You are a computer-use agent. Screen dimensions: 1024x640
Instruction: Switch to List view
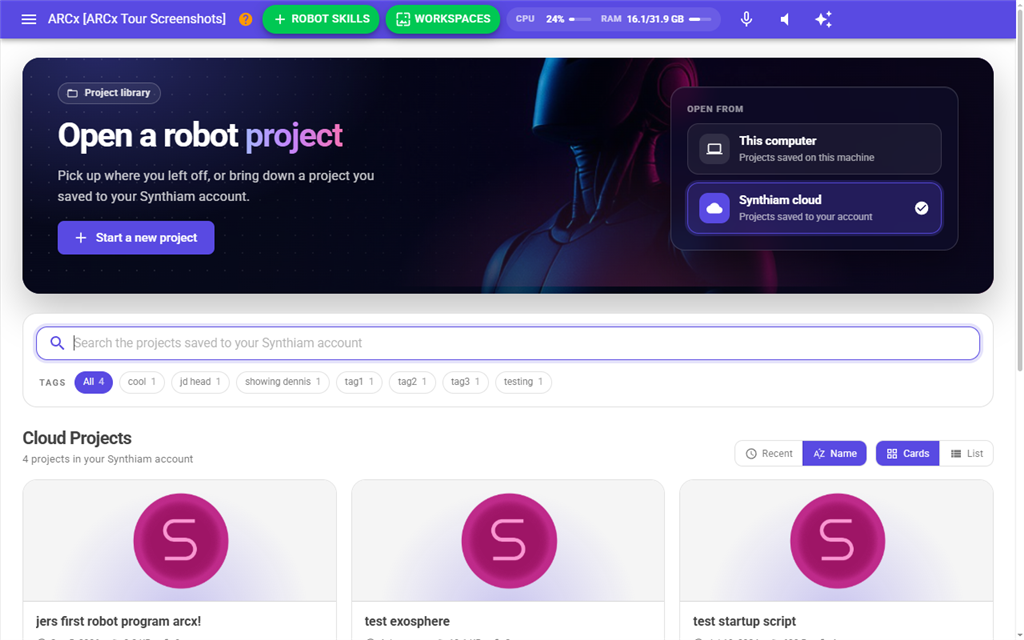[x=967, y=453]
